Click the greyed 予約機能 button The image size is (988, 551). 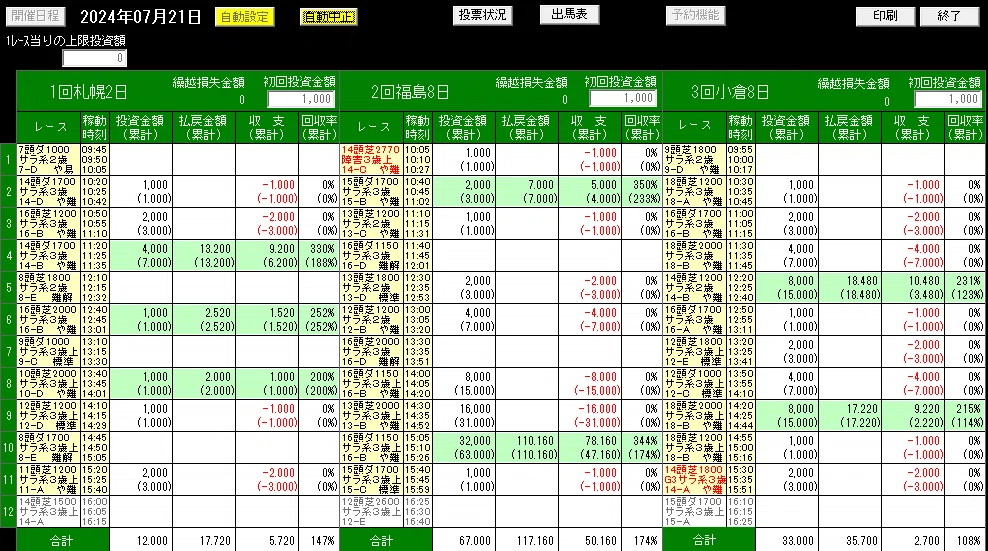pyautogui.click(x=695, y=15)
